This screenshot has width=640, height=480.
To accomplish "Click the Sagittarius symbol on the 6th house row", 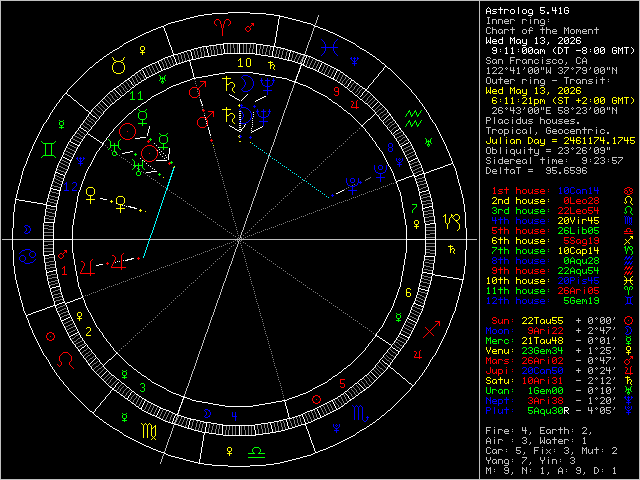I will coord(629,241).
